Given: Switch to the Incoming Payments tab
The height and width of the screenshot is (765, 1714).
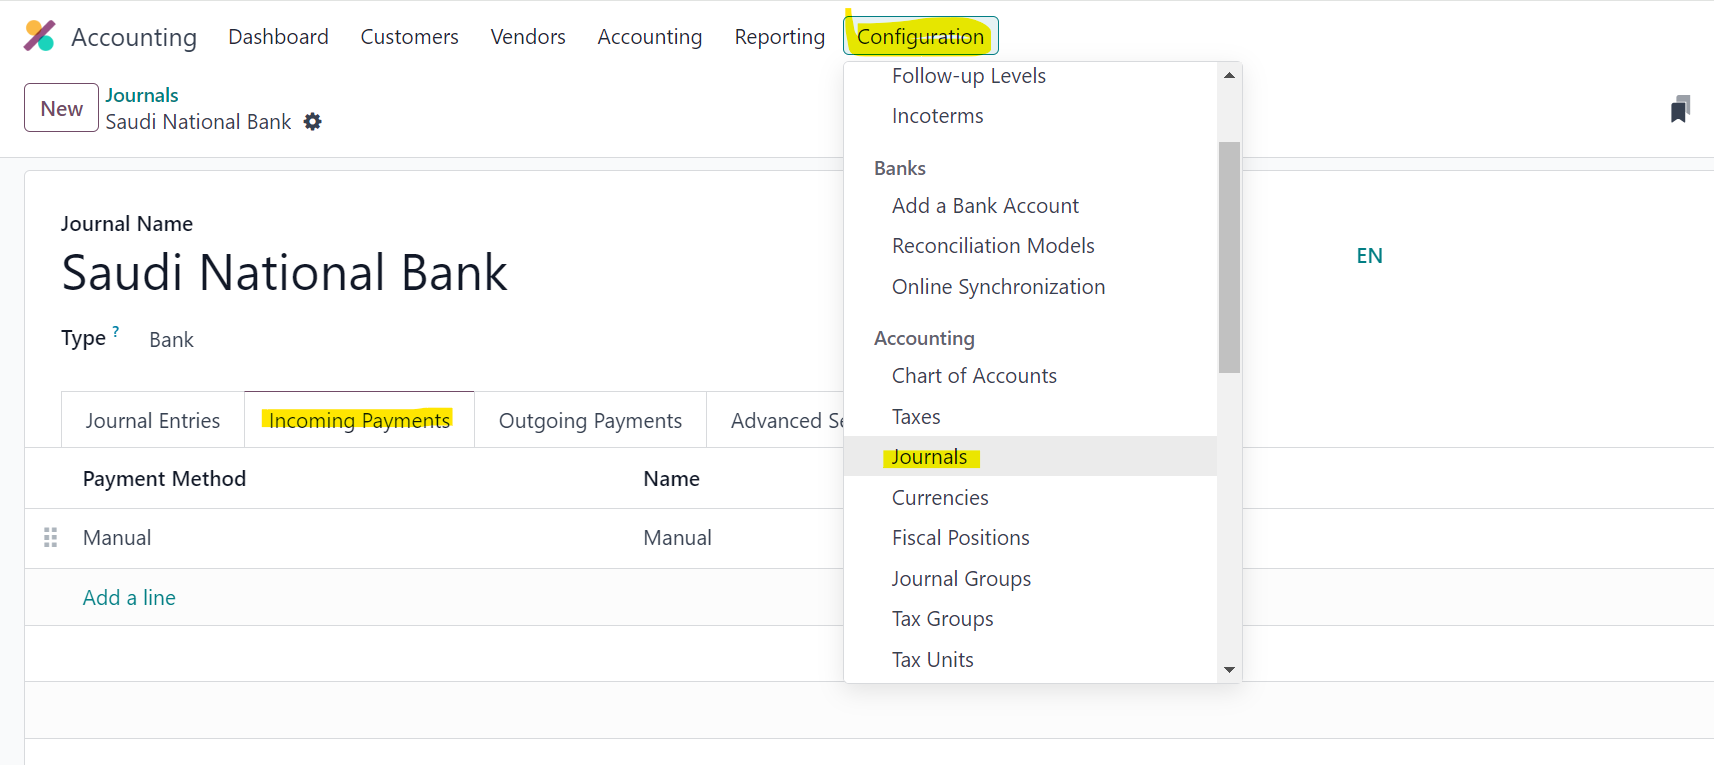Looking at the screenshot, I should pos(360,421).
